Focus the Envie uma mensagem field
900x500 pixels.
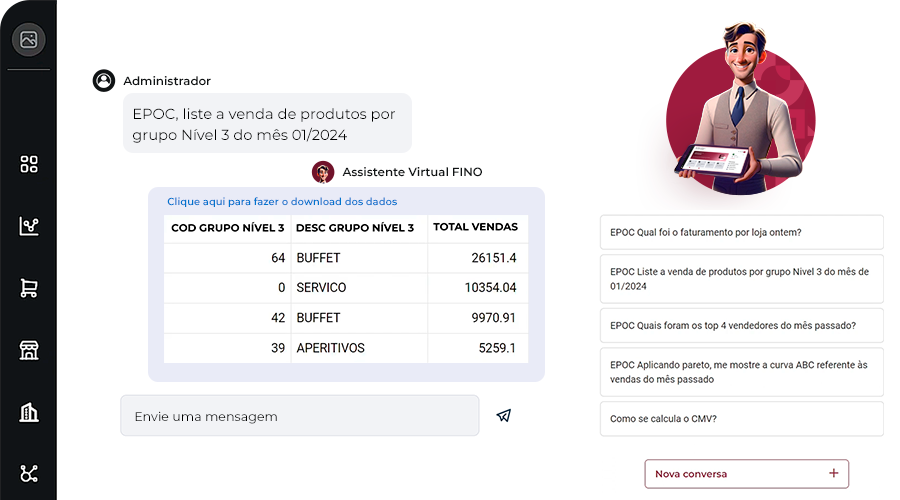click(300, 416)
